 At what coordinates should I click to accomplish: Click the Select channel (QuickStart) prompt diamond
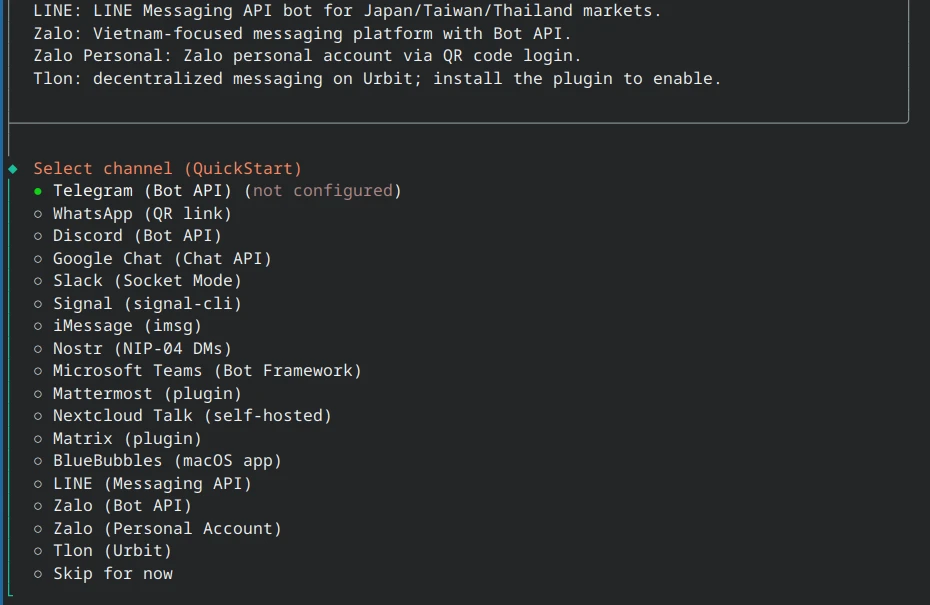(17, 168)
